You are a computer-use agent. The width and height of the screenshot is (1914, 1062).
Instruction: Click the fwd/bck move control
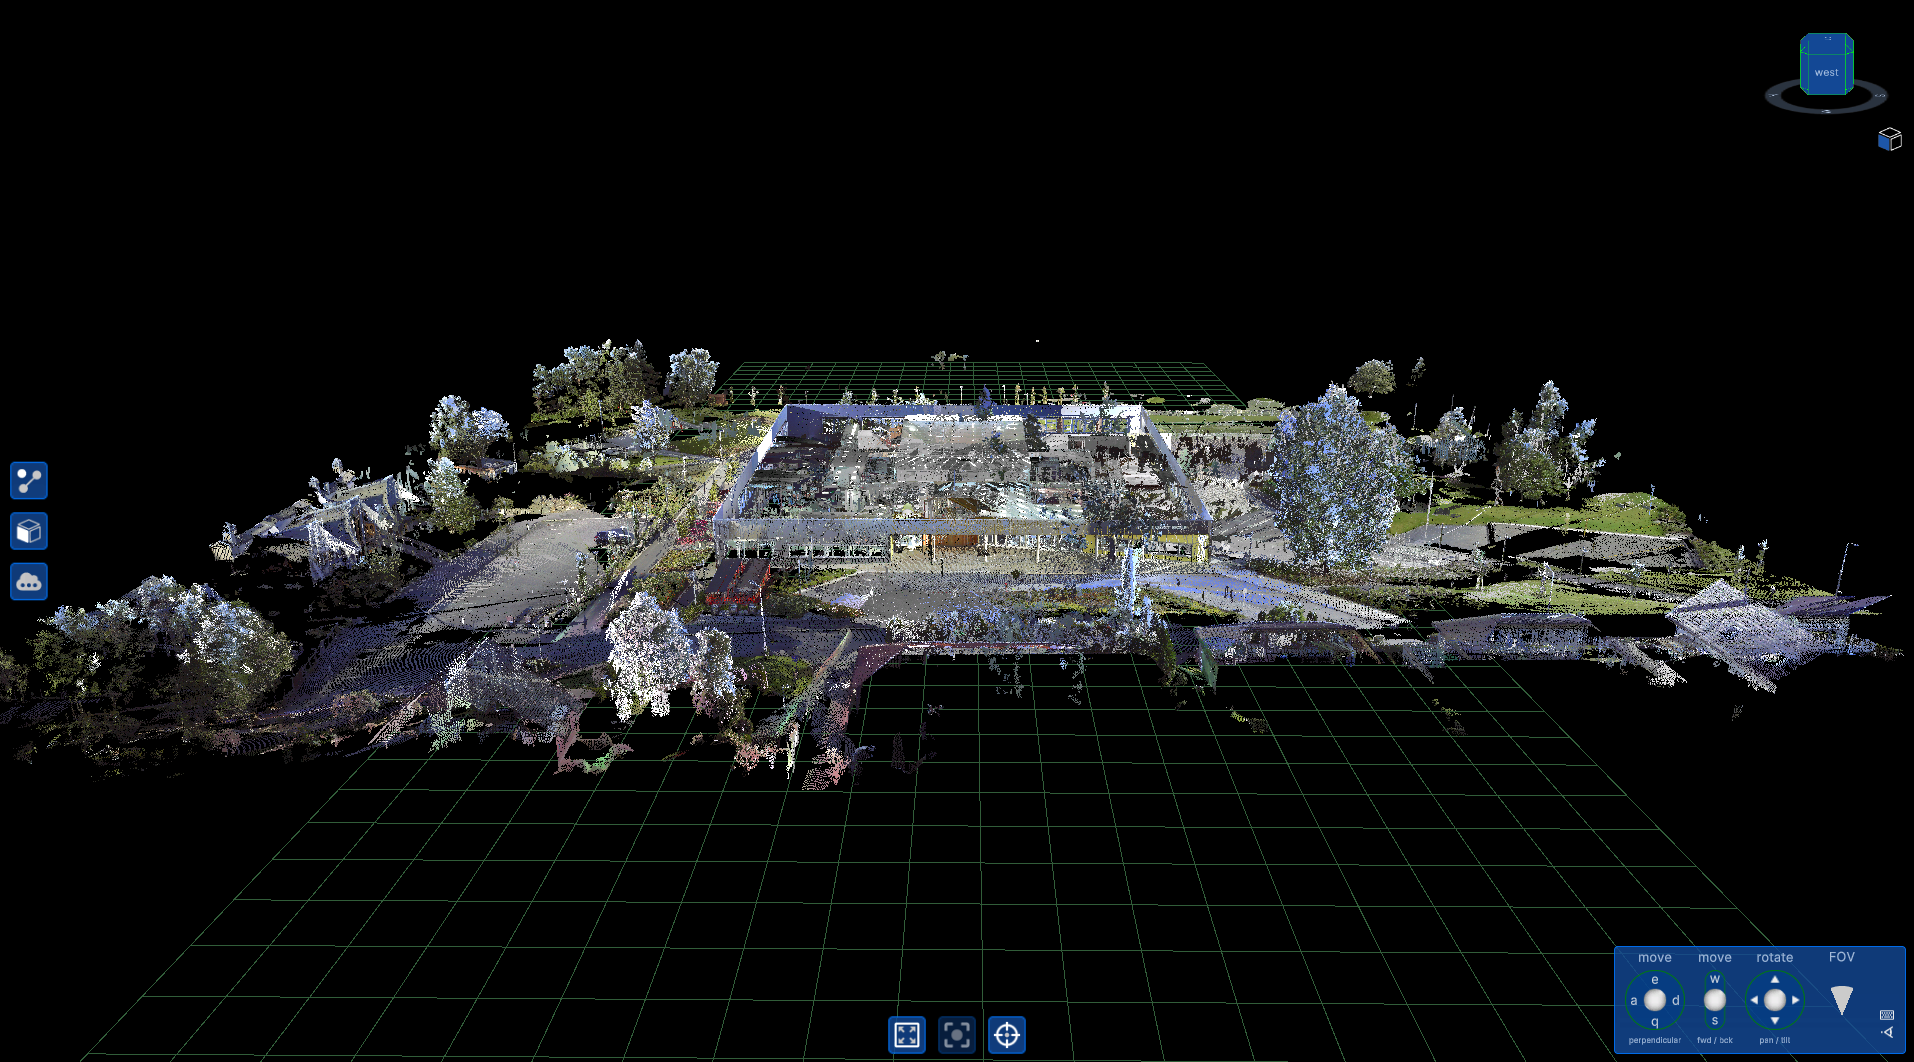click(x=1715, y=1000)
